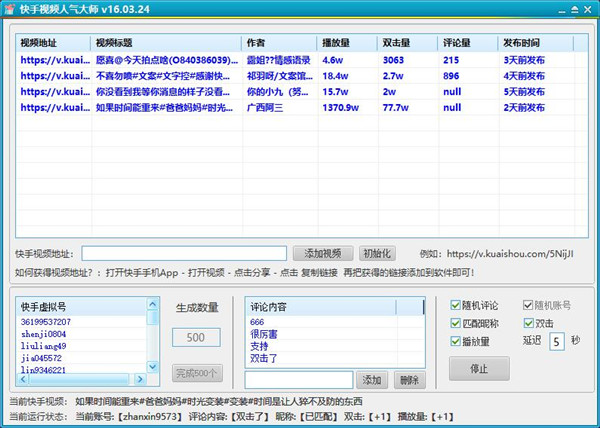Click the 删除 comment button
This screenshot has height=428, width=600.
[409, 380]
